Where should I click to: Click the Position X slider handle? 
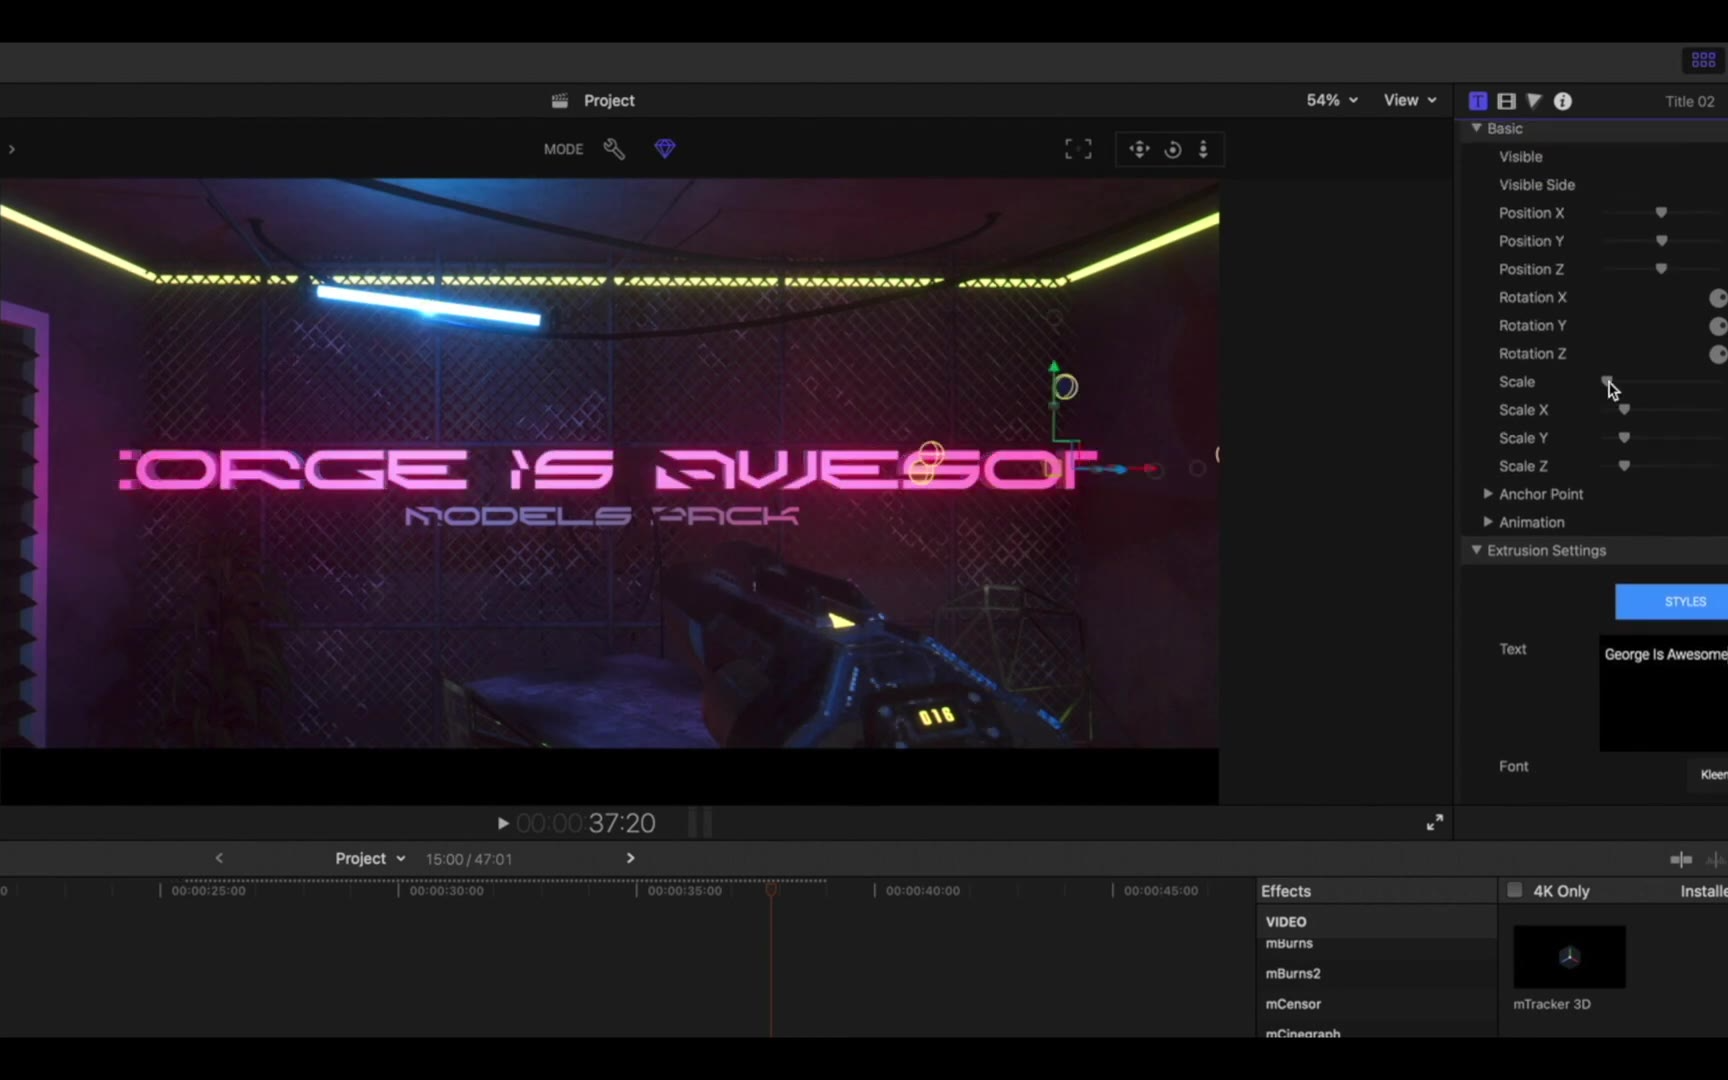(1661, 213)
